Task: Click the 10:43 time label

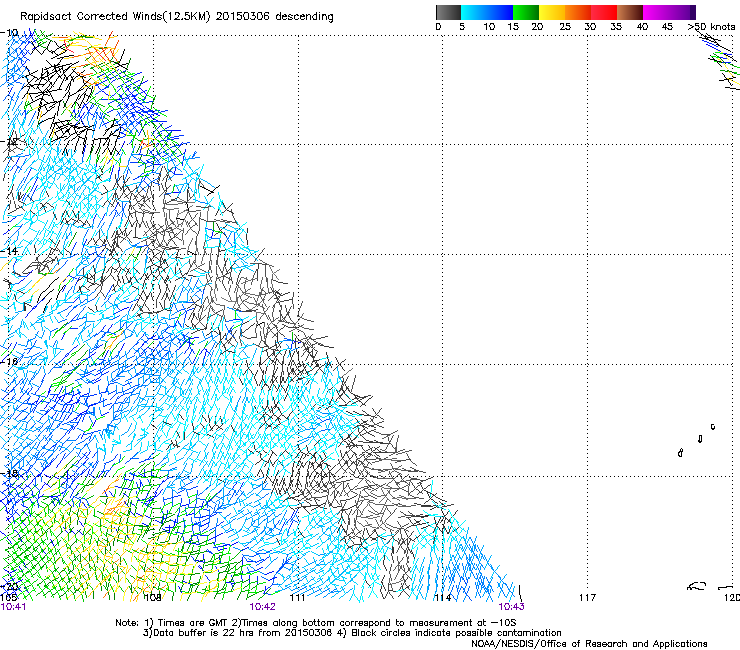Action: pyautogui.click(x=511, y=607)
